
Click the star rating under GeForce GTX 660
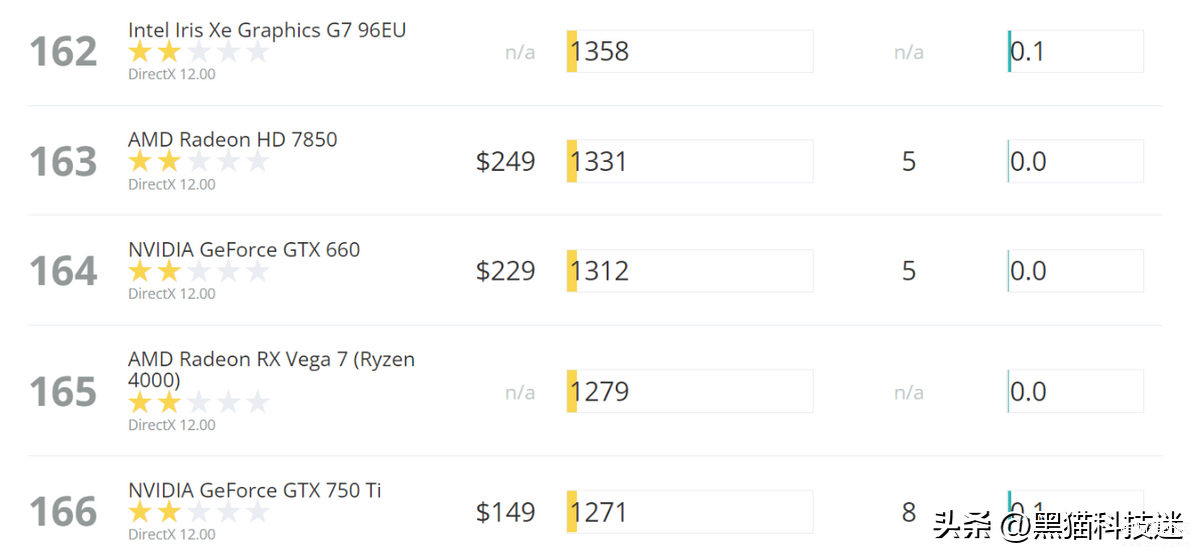pos(199,272)
